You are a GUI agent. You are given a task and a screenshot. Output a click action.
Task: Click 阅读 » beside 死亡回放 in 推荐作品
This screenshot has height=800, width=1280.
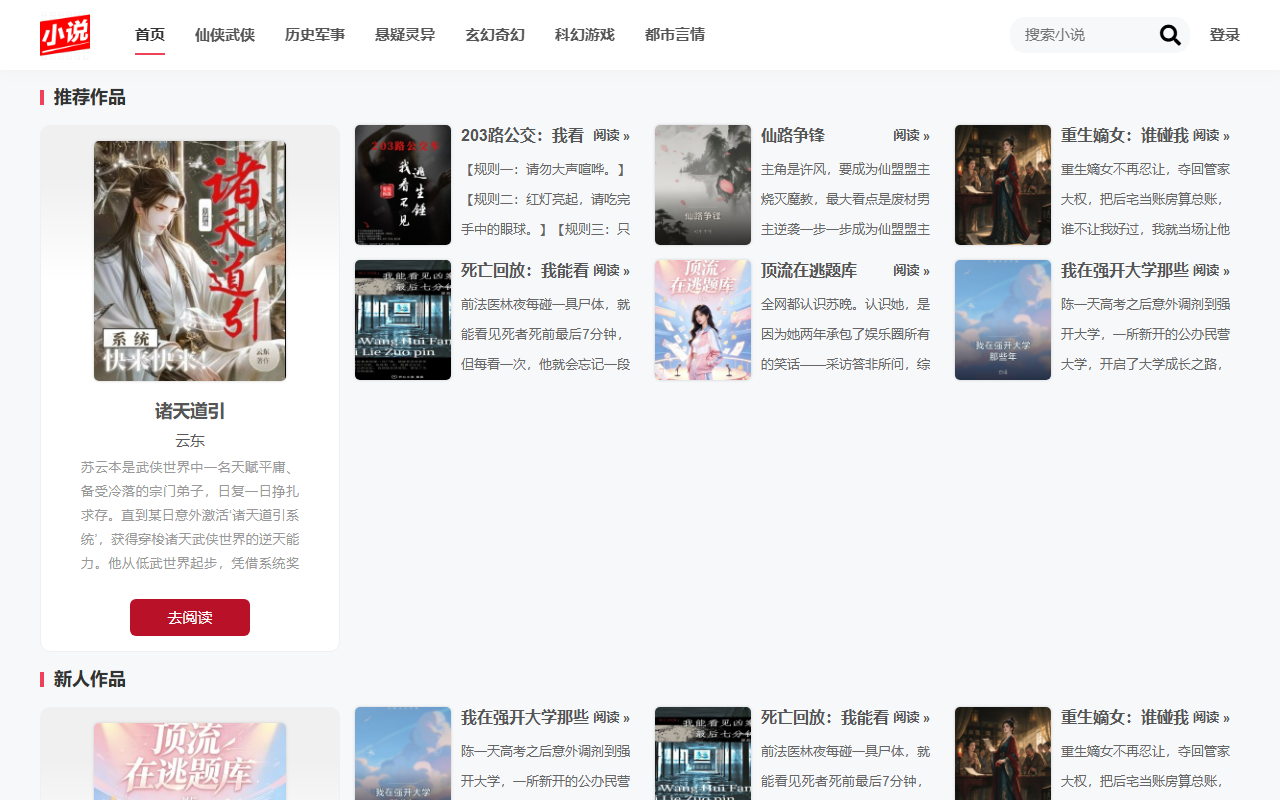[611, 270]
